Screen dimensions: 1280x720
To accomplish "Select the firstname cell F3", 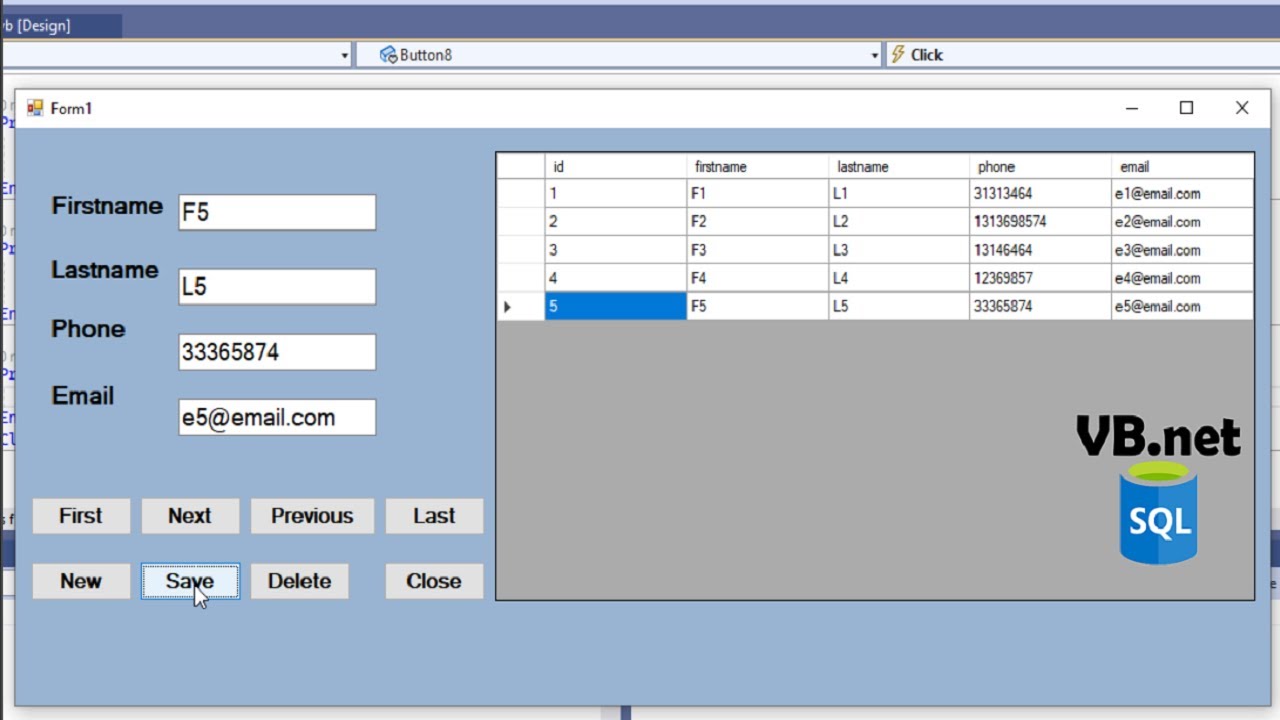I will coord(758,250).
